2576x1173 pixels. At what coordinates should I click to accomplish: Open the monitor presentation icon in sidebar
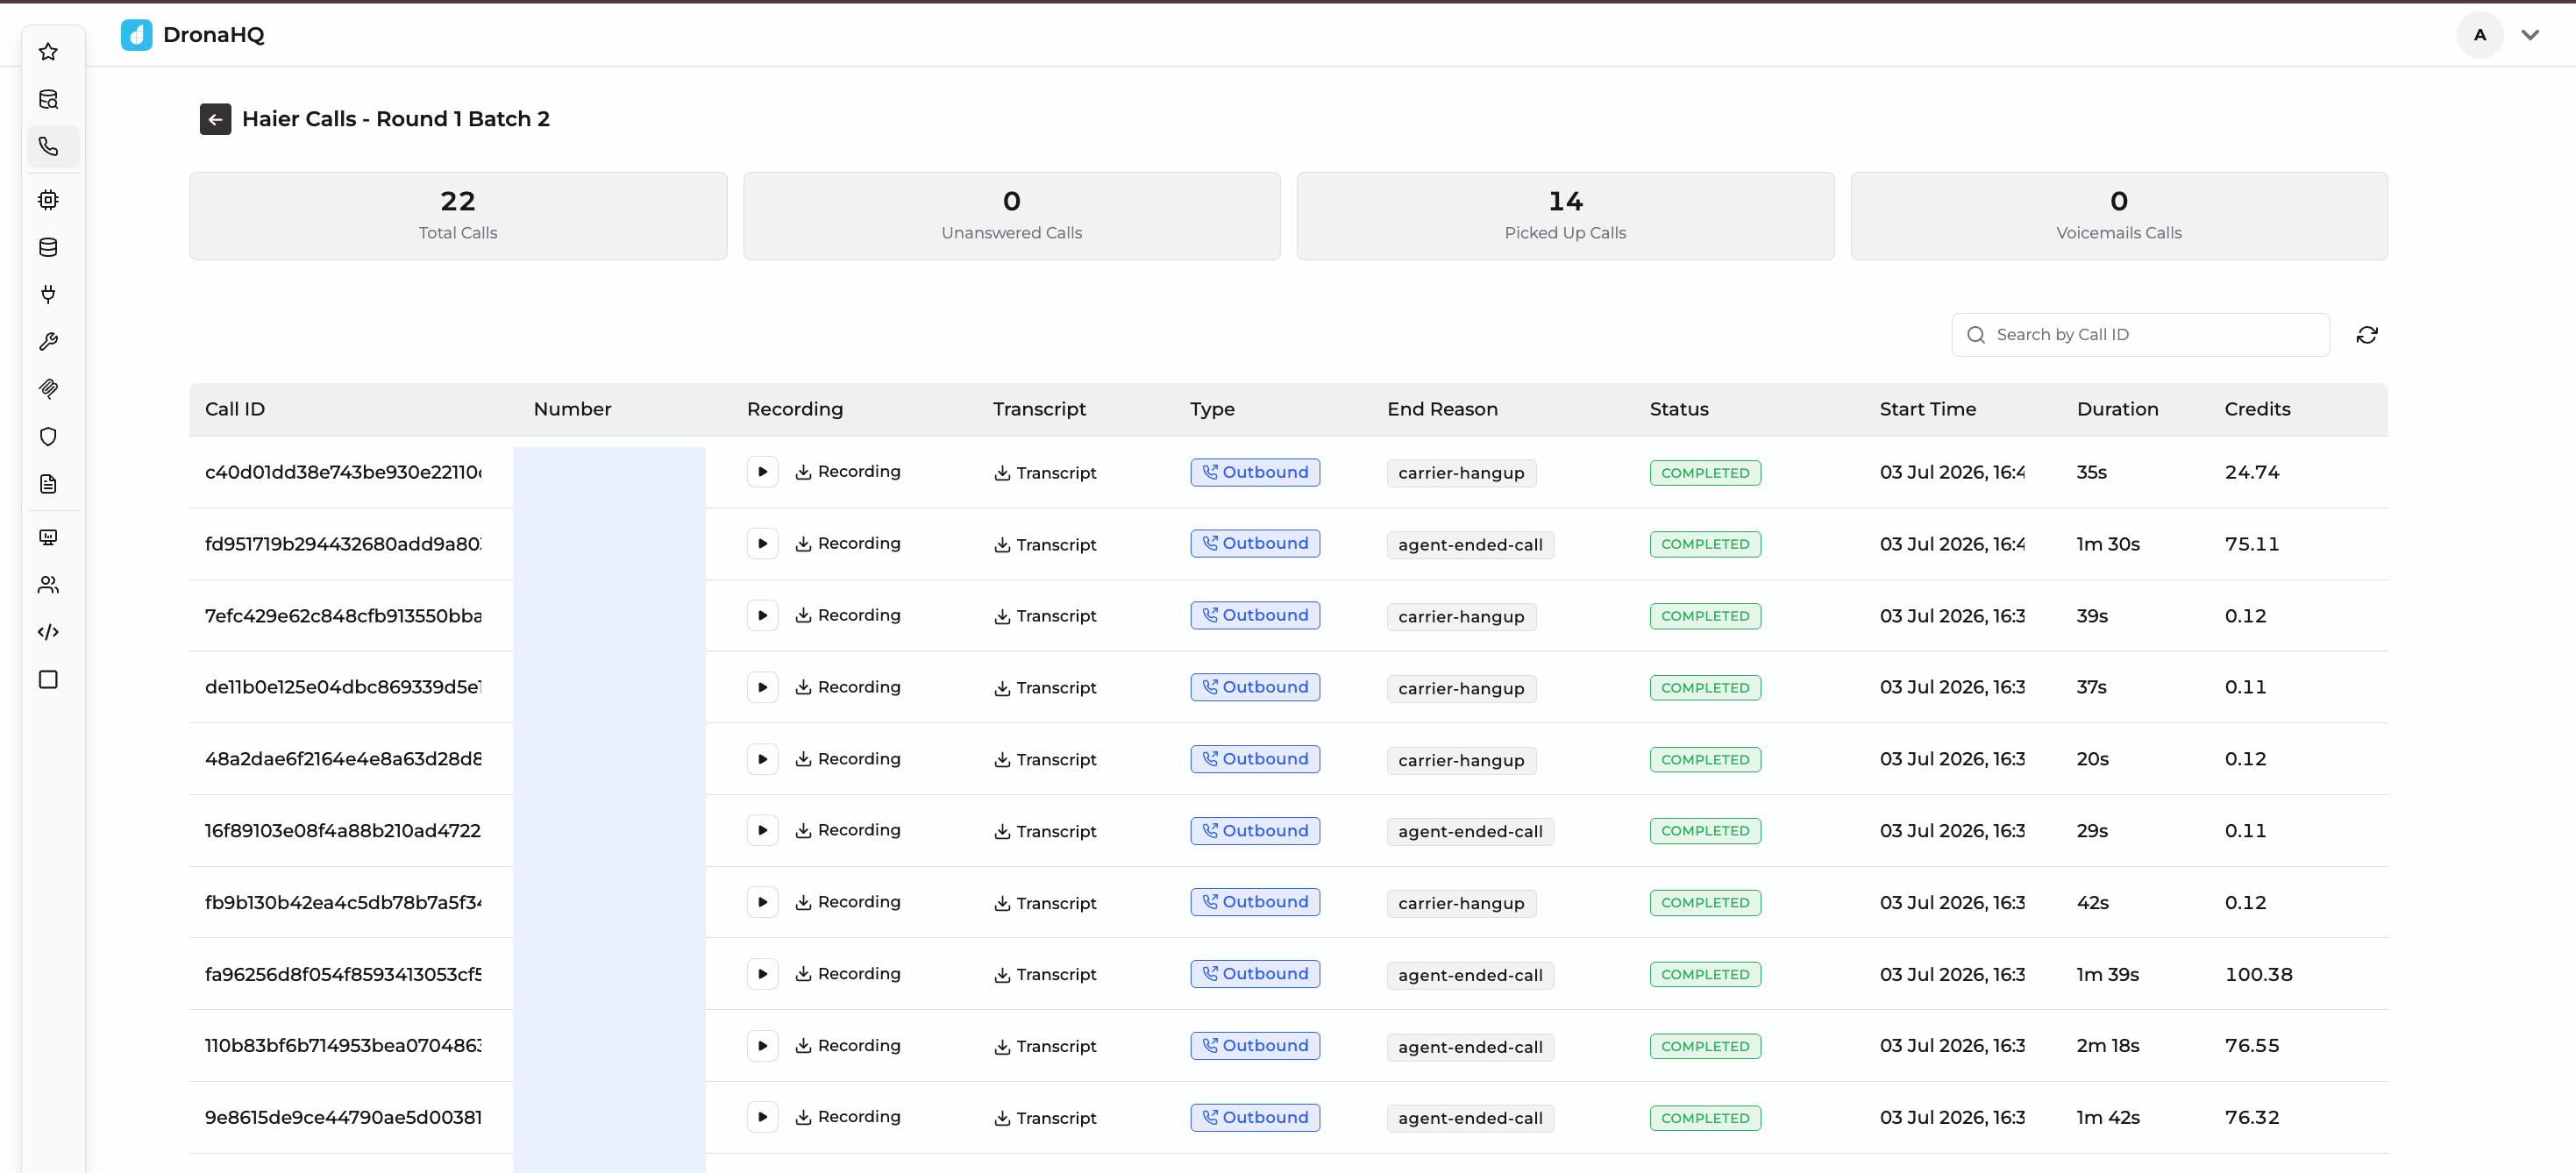tap(48, 538)
